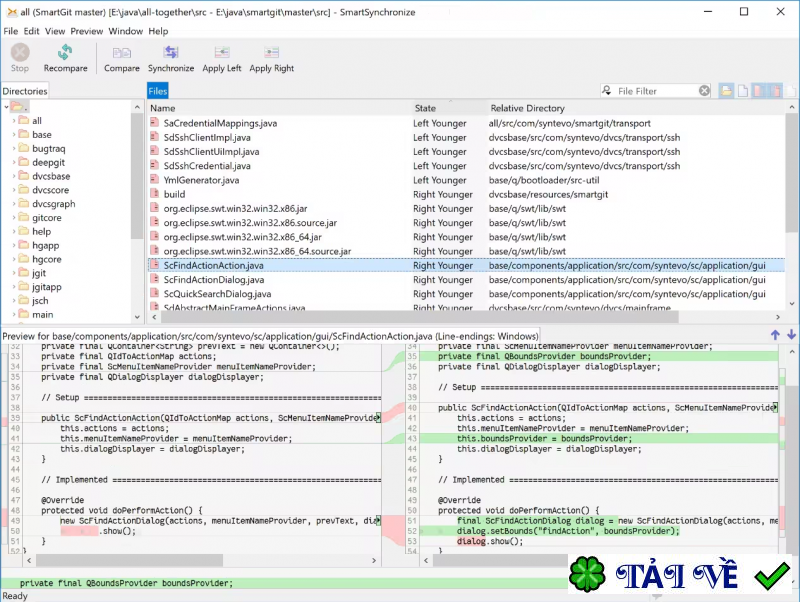800x602 pixels.
Task: Start Synchronize from the toolbar
Action: click(171, 58)
